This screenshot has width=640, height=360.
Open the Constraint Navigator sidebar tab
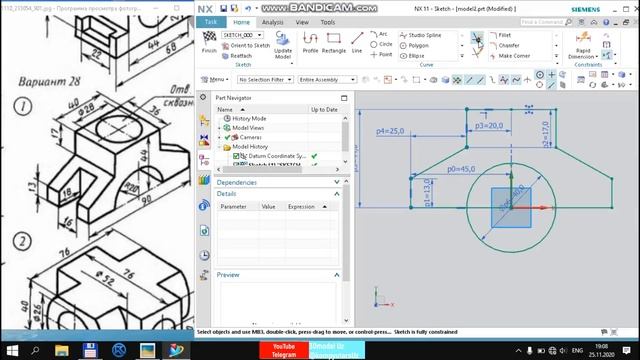click(204, 140)
